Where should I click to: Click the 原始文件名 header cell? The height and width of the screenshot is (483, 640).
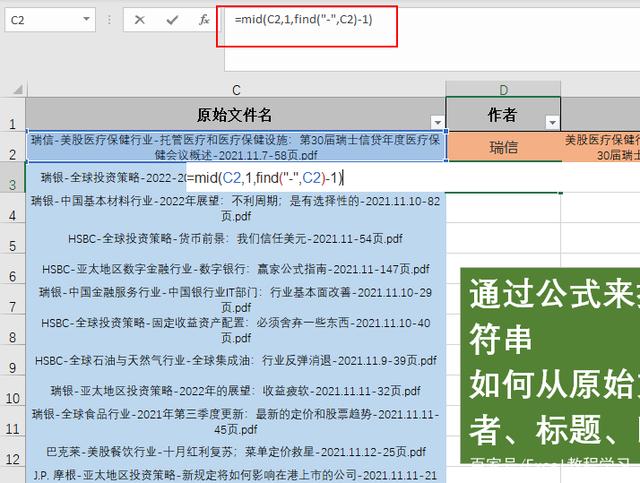tap(236, 115)
